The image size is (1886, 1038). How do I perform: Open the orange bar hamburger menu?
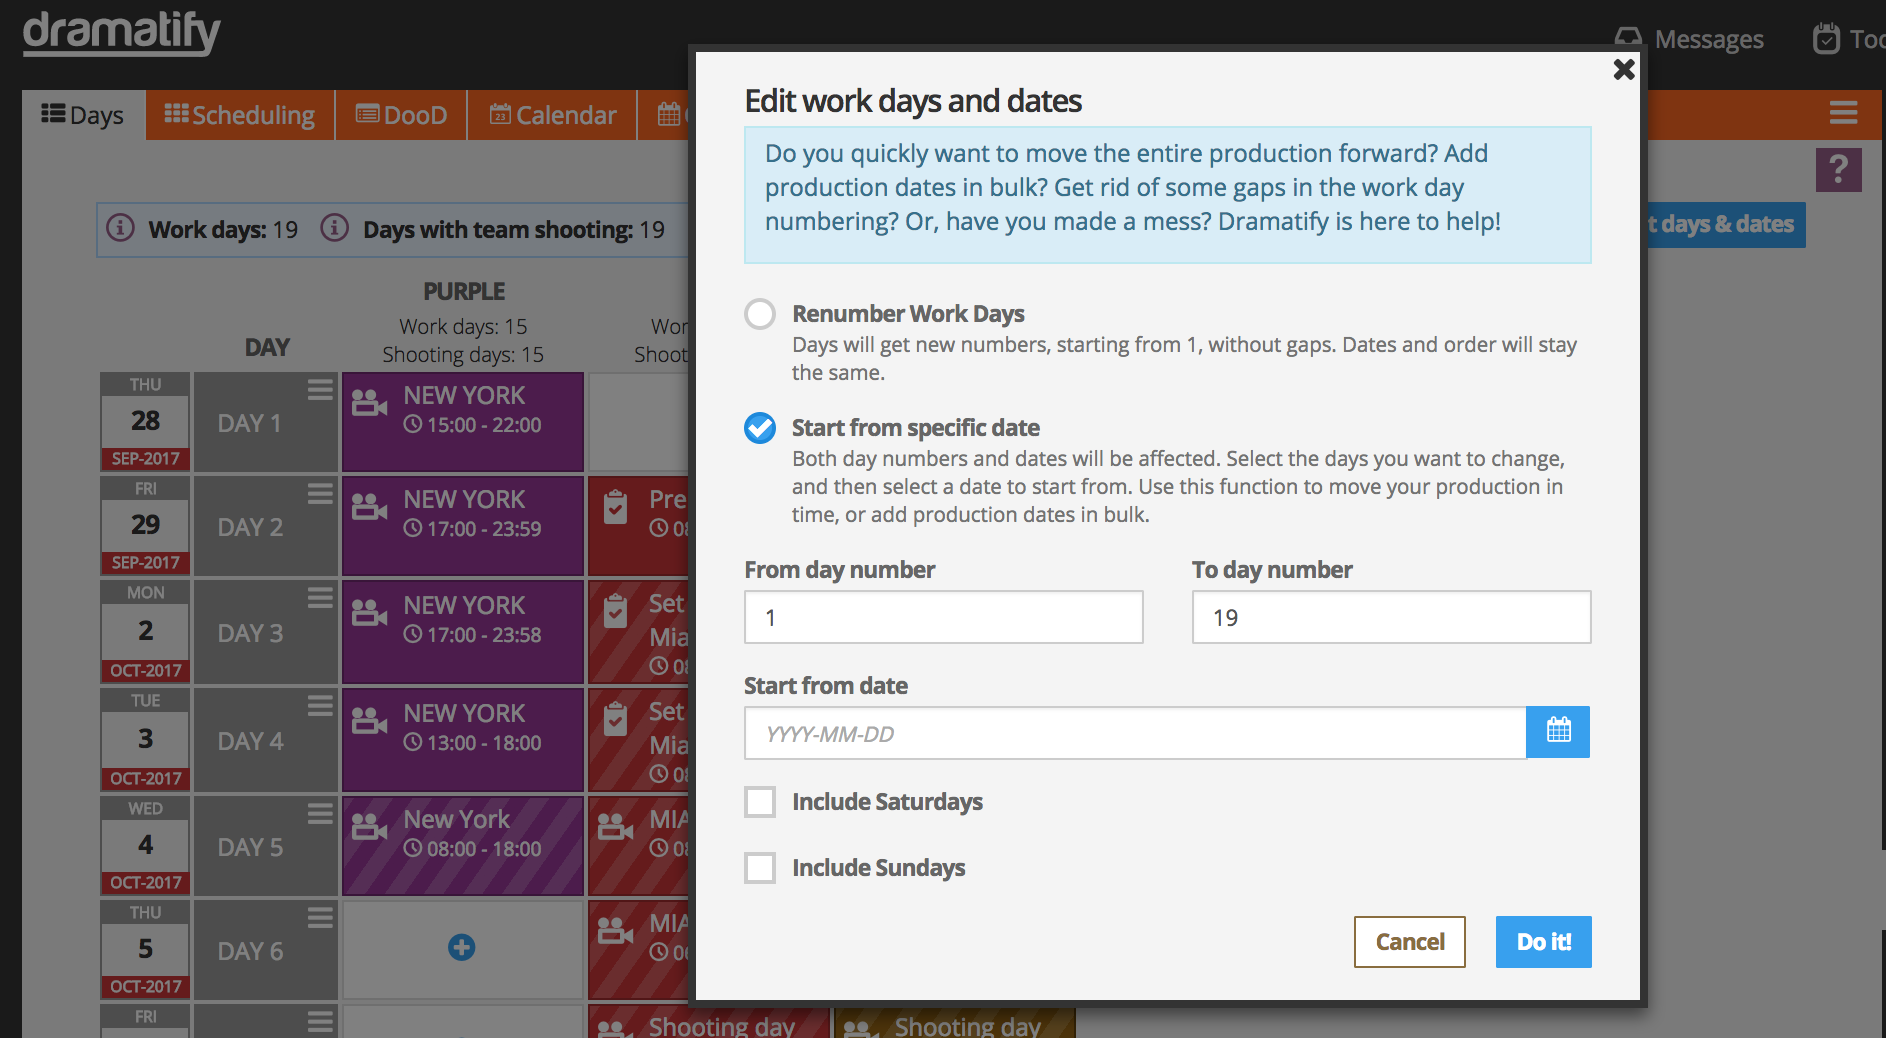[x=1843, y=113]
